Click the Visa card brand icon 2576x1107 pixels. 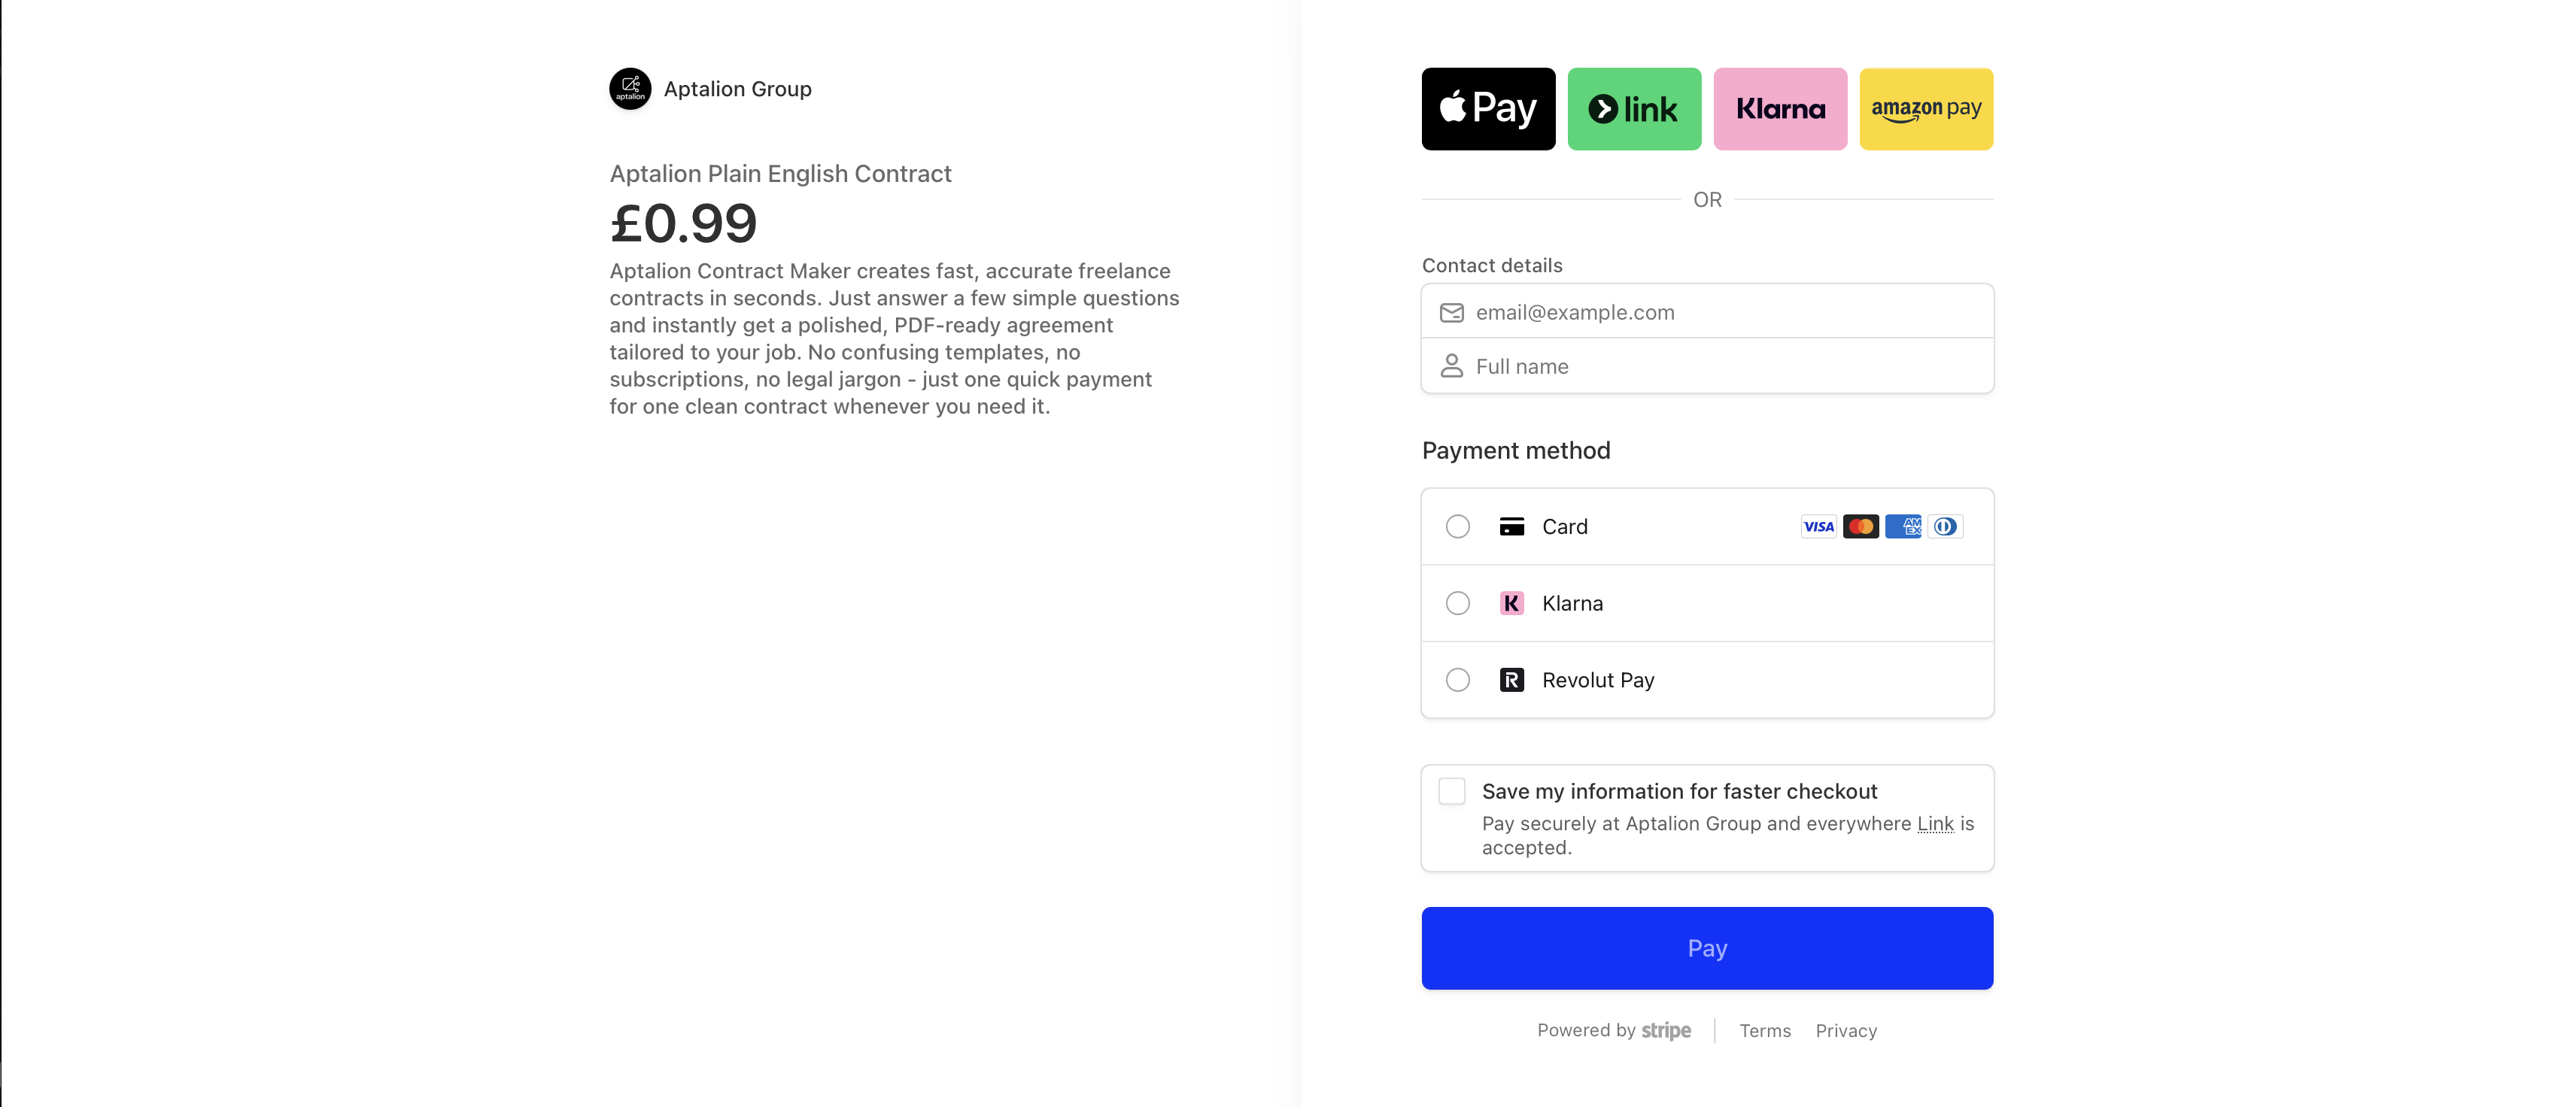pyautogui.click(x=1818, y=526)
